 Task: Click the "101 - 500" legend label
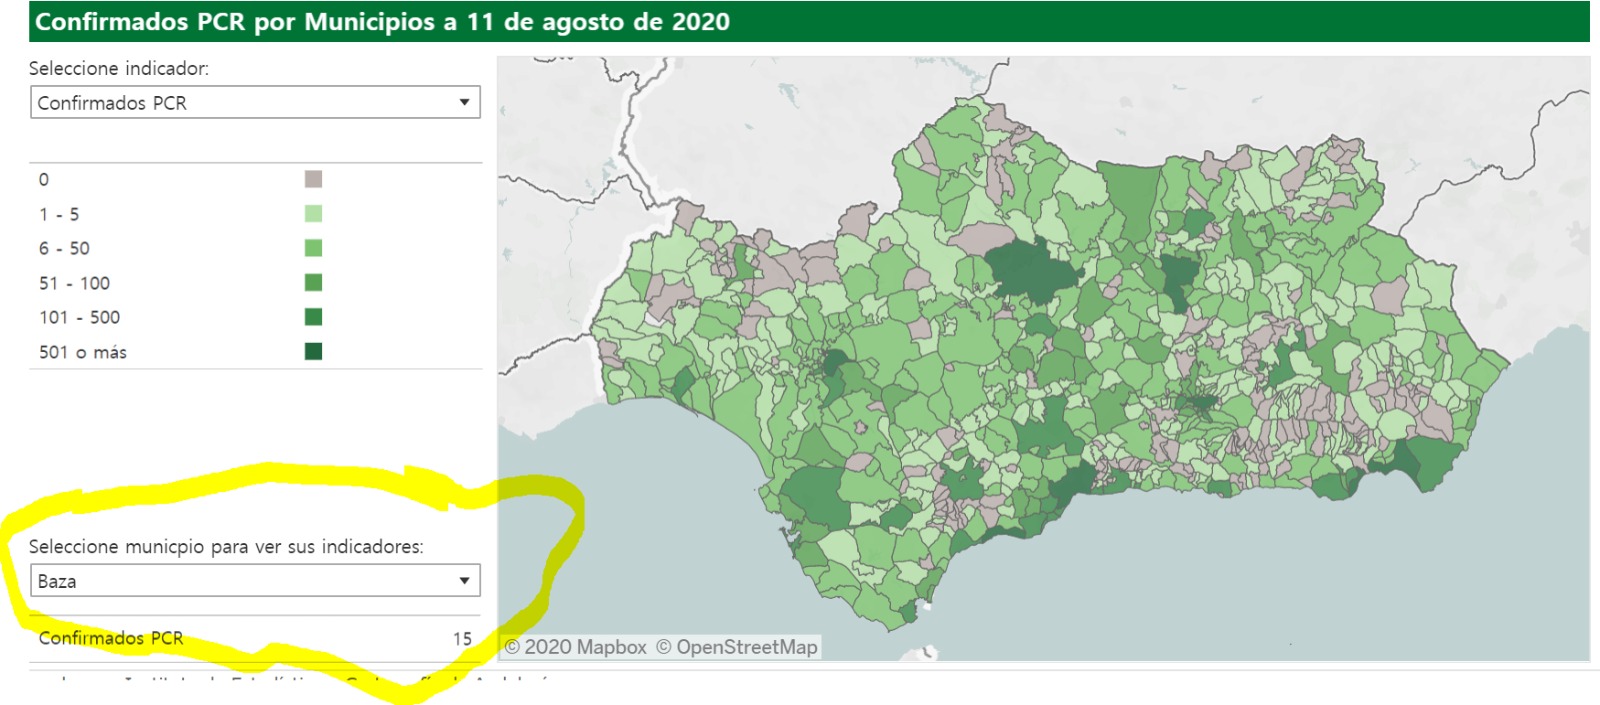(x=79, y=317)
